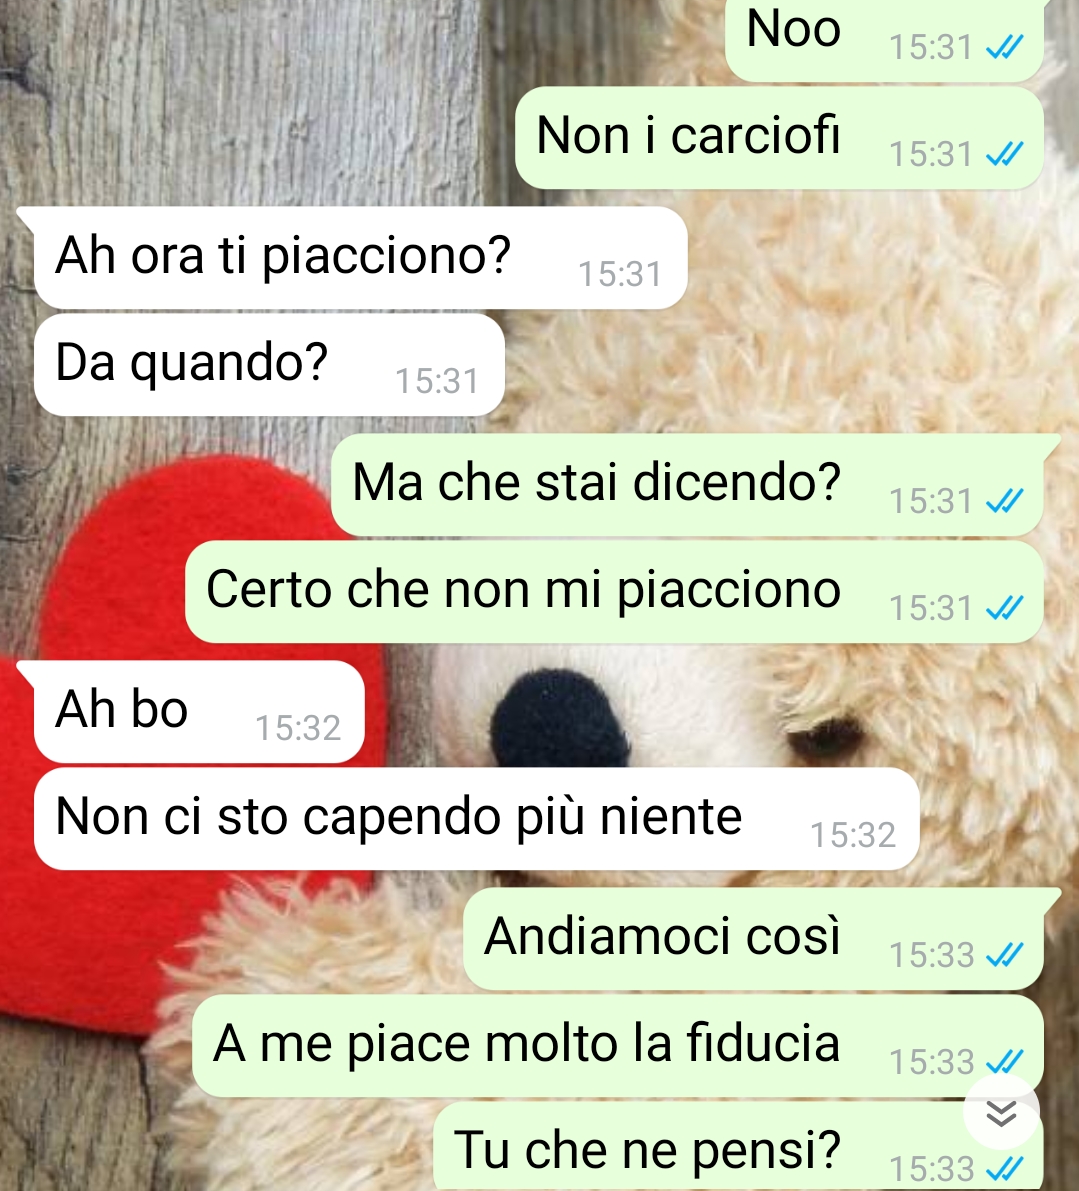Select the 'Ah ora ti piacciono?' message bubble

360,257
